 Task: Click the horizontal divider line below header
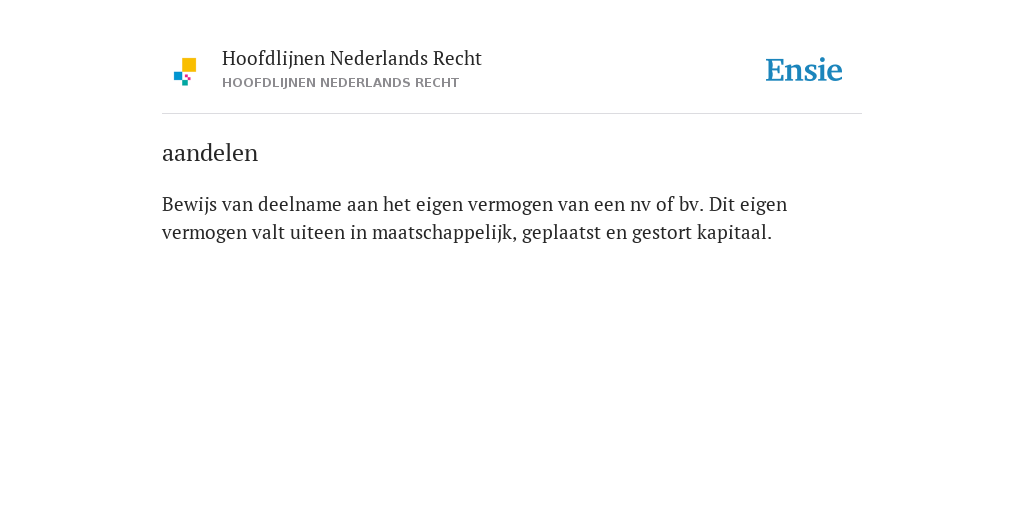[512, 114]
